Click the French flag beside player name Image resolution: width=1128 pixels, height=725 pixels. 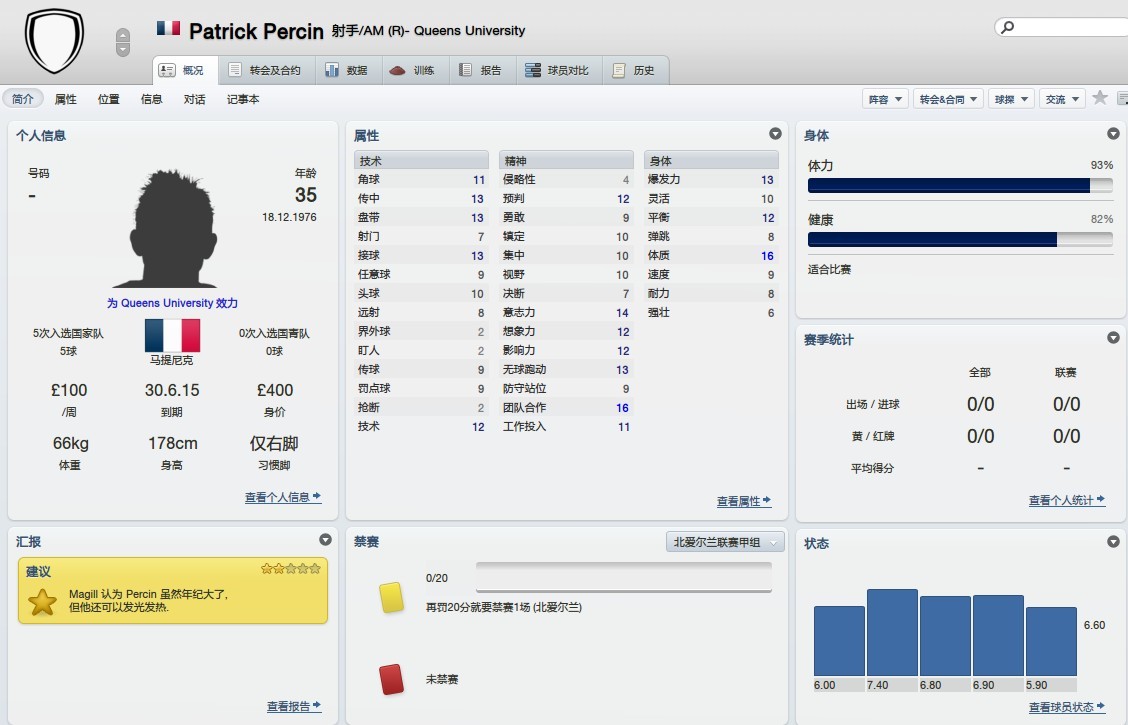click(x=168, y=29)
